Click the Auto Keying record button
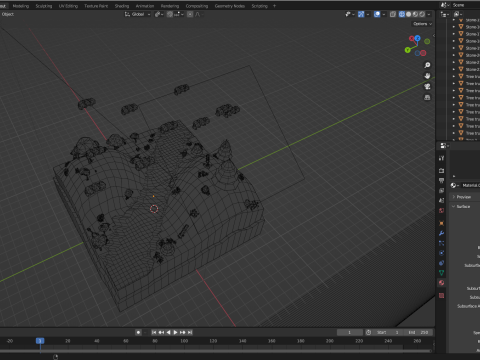Viewport: 480px width, 360px height. [x=138, y=332]
